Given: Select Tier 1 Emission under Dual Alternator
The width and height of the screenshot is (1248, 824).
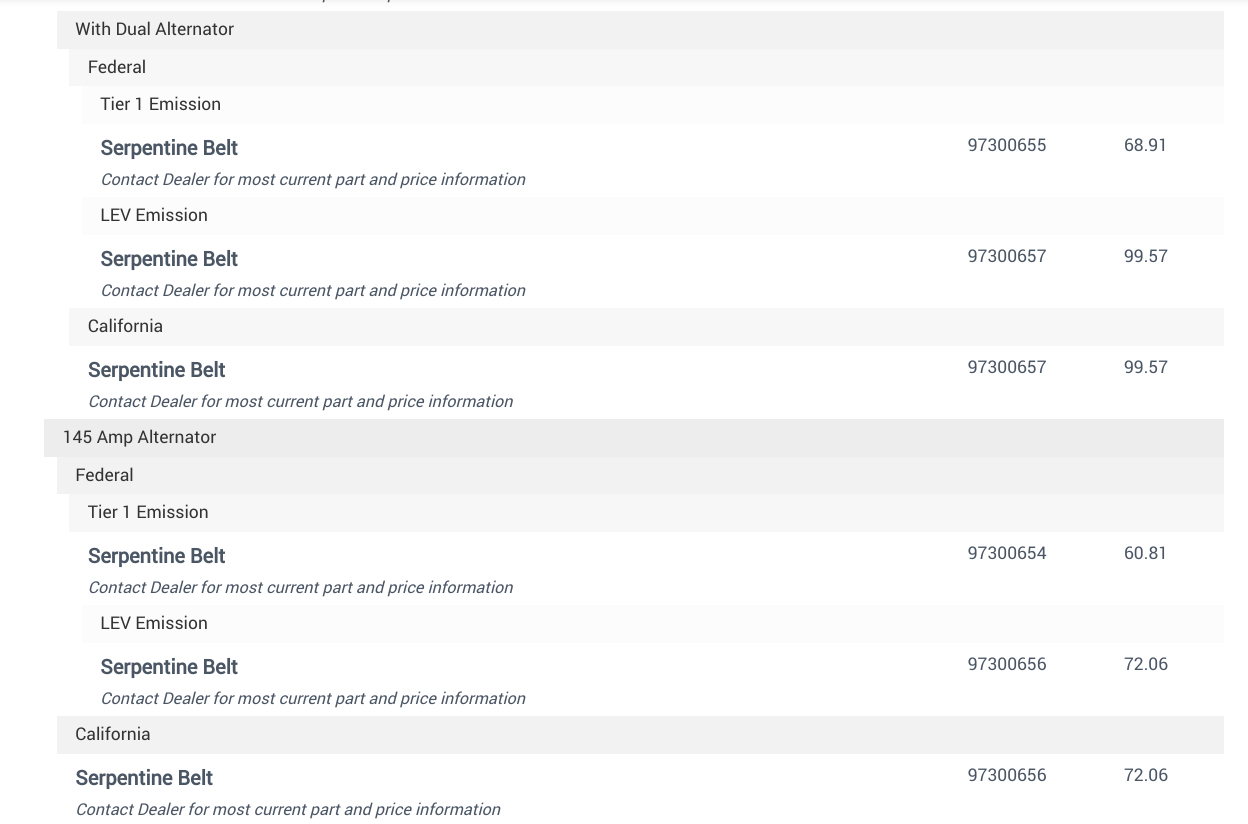Looking at the screenshot, I should [160, 104].
